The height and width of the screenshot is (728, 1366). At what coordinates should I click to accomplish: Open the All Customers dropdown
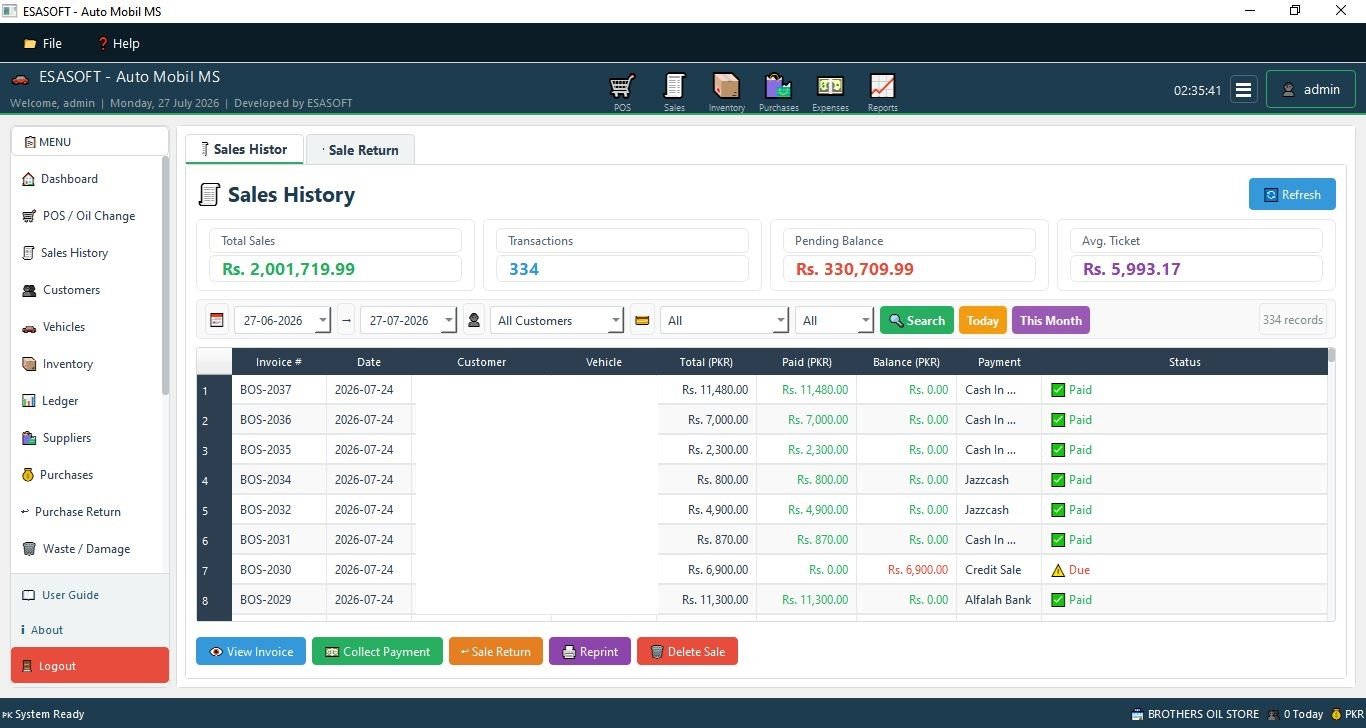(557, 320)
